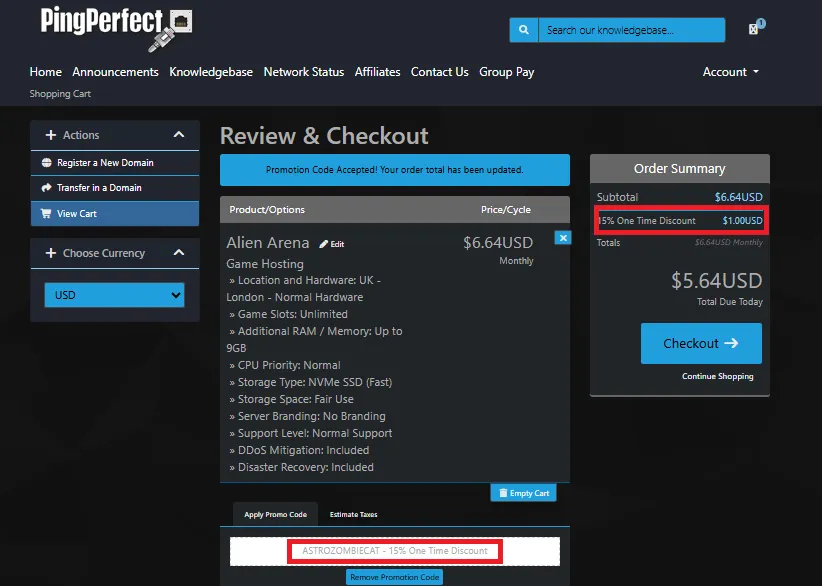Click Remove Promotion Code button
Image resolution: width=822 pixels, height=586 pixels.
394,577
